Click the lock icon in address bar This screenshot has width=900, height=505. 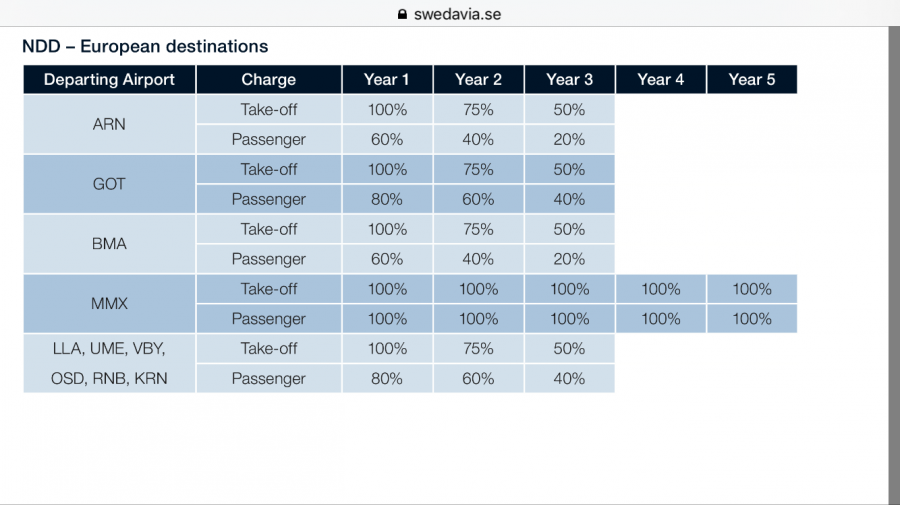pos(403,14)
